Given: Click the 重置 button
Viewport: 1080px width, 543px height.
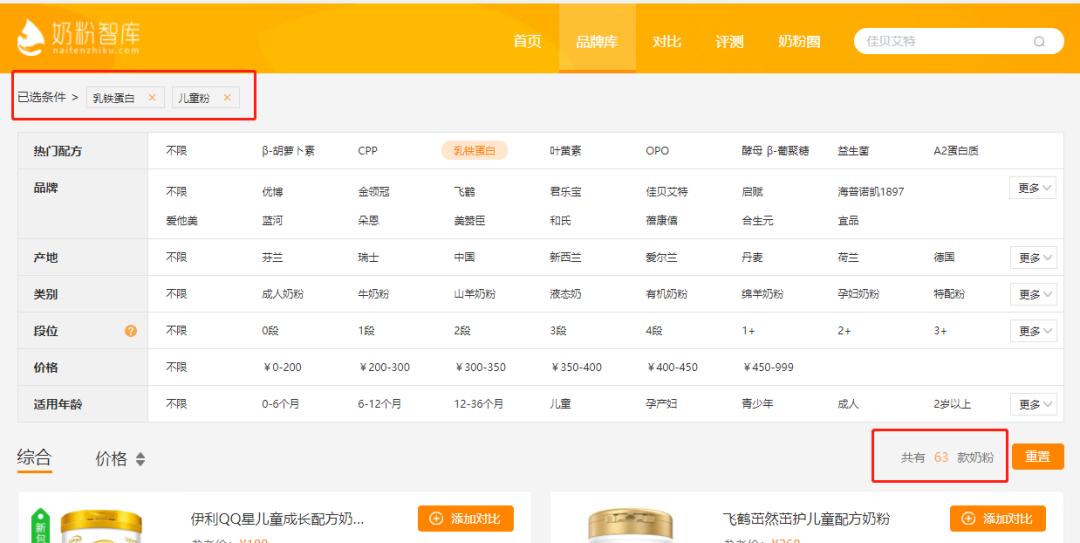Looking at the screenshot, I should 1038,457.
